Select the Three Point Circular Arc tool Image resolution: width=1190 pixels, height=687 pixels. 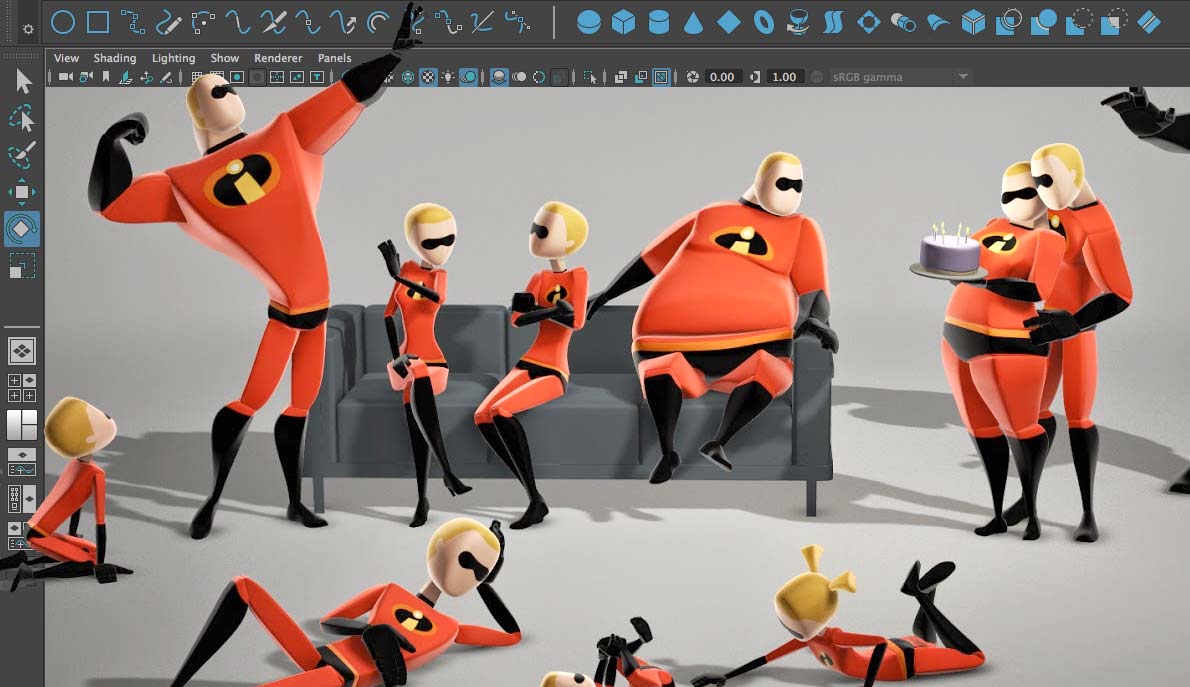click(203, 22)
